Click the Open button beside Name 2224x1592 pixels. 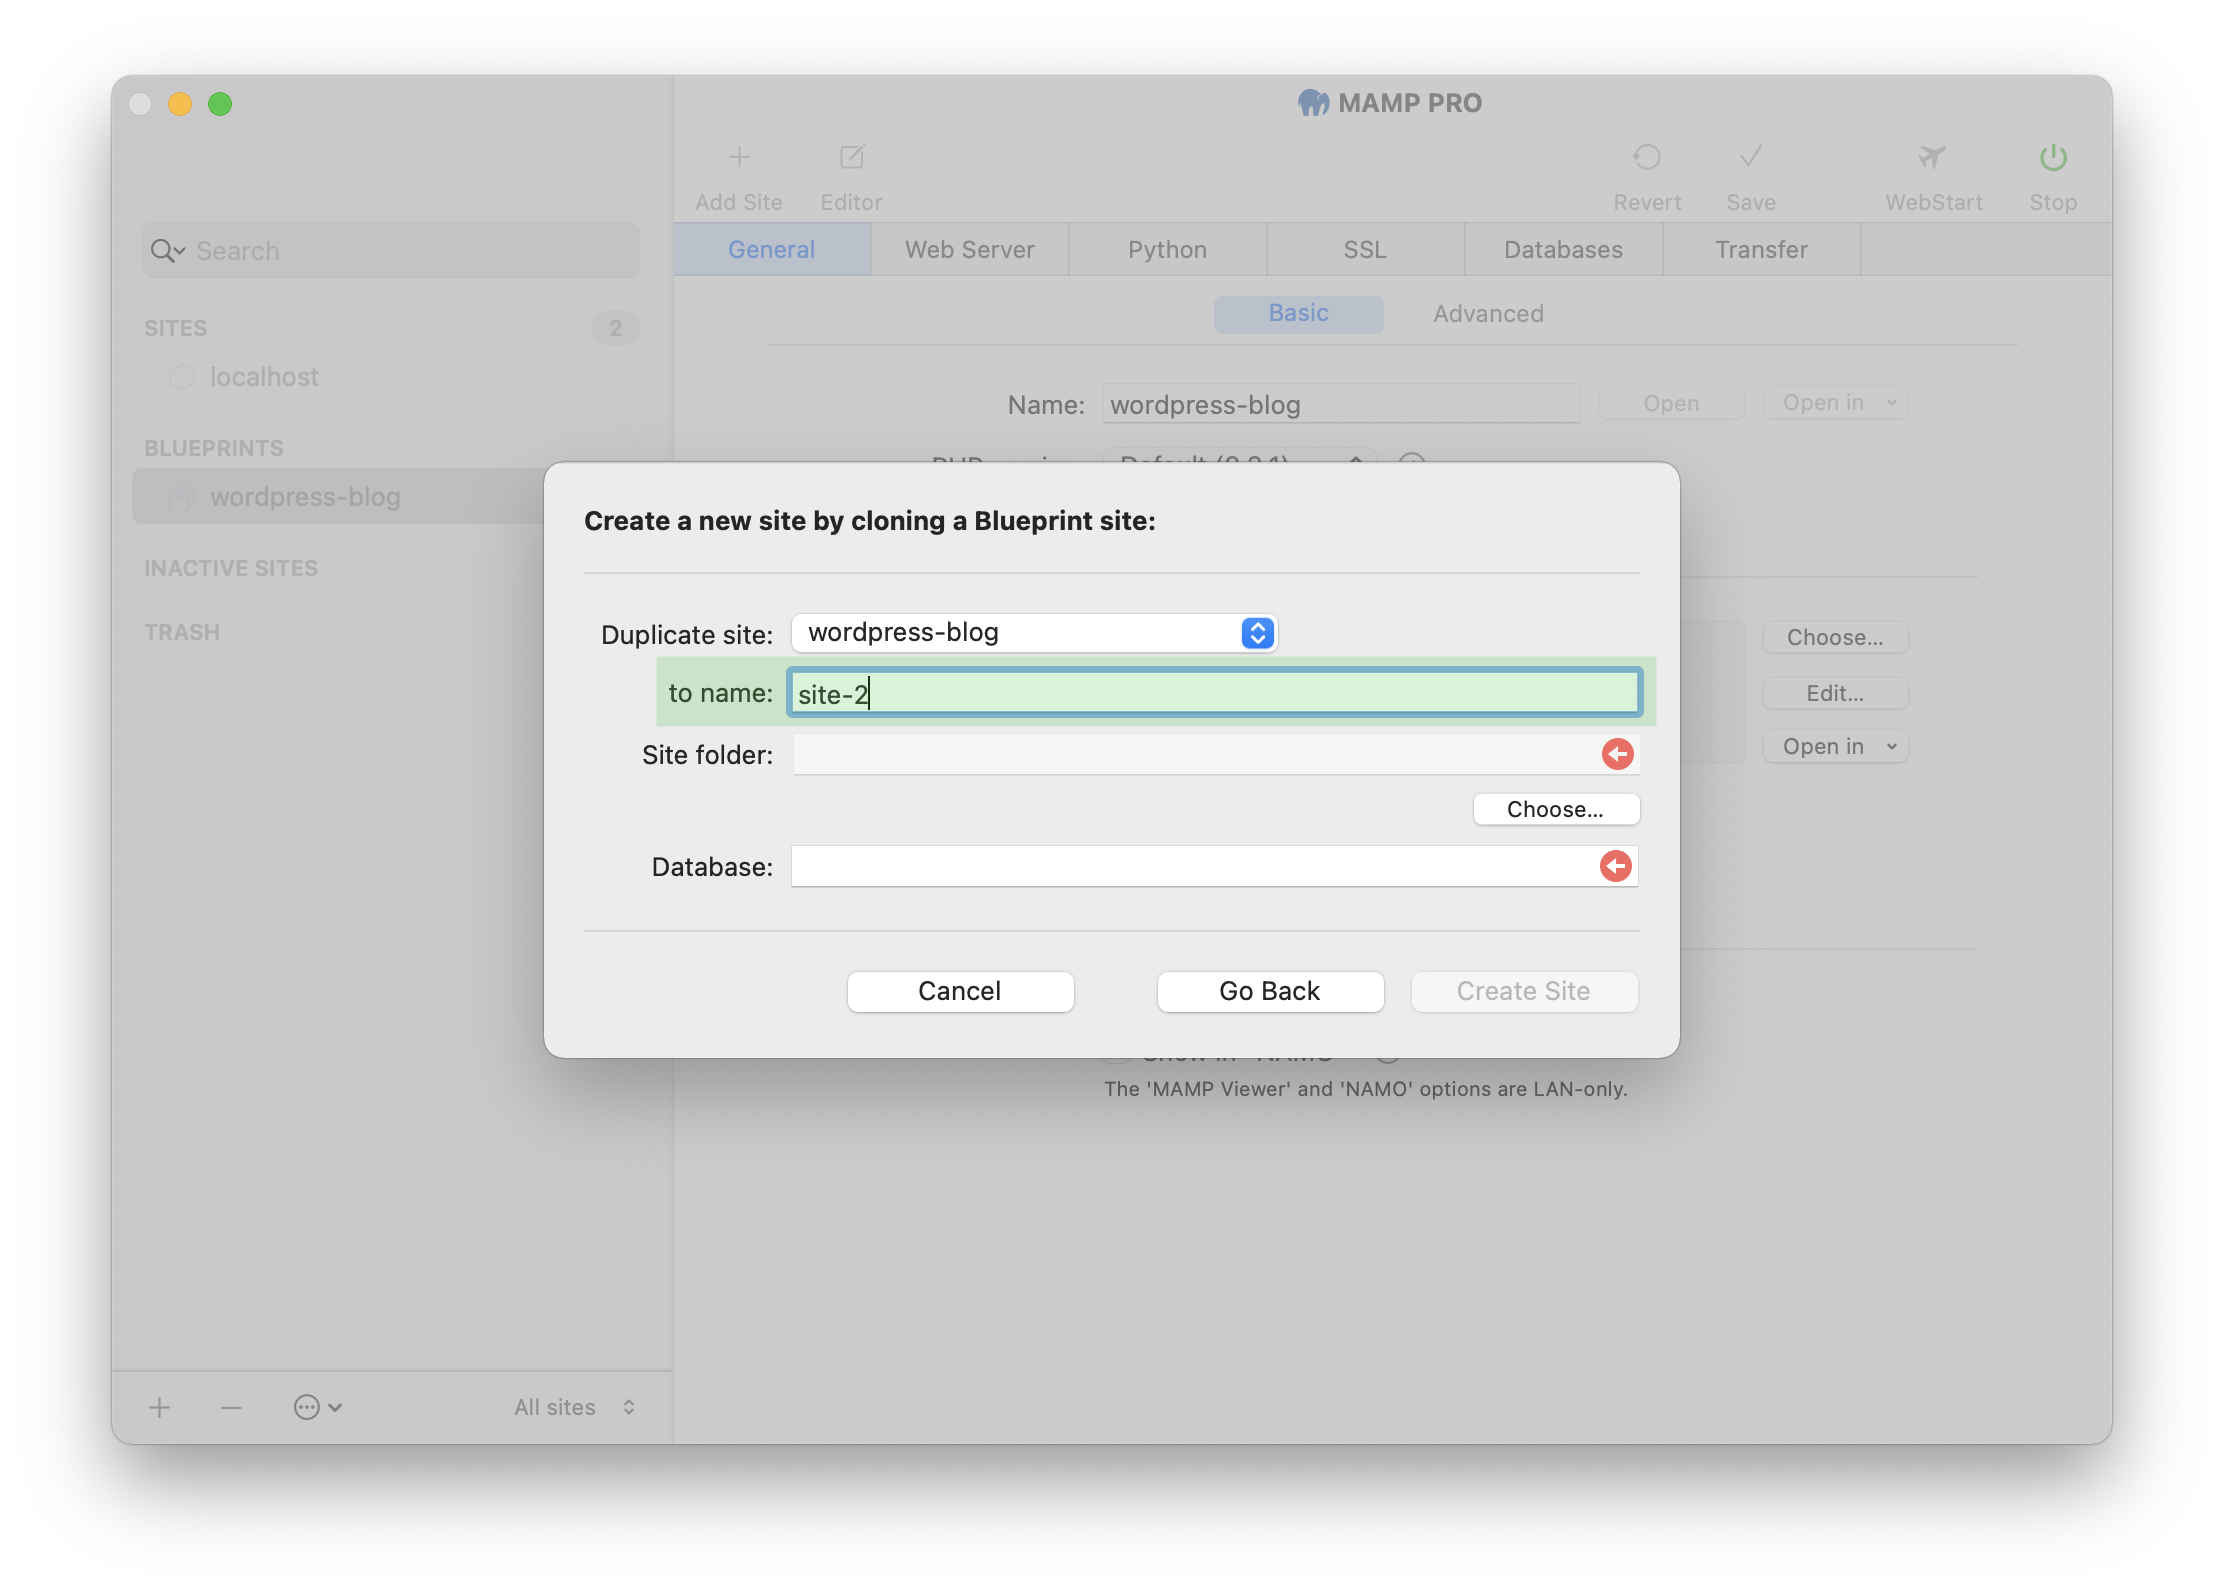point(1671,403)
